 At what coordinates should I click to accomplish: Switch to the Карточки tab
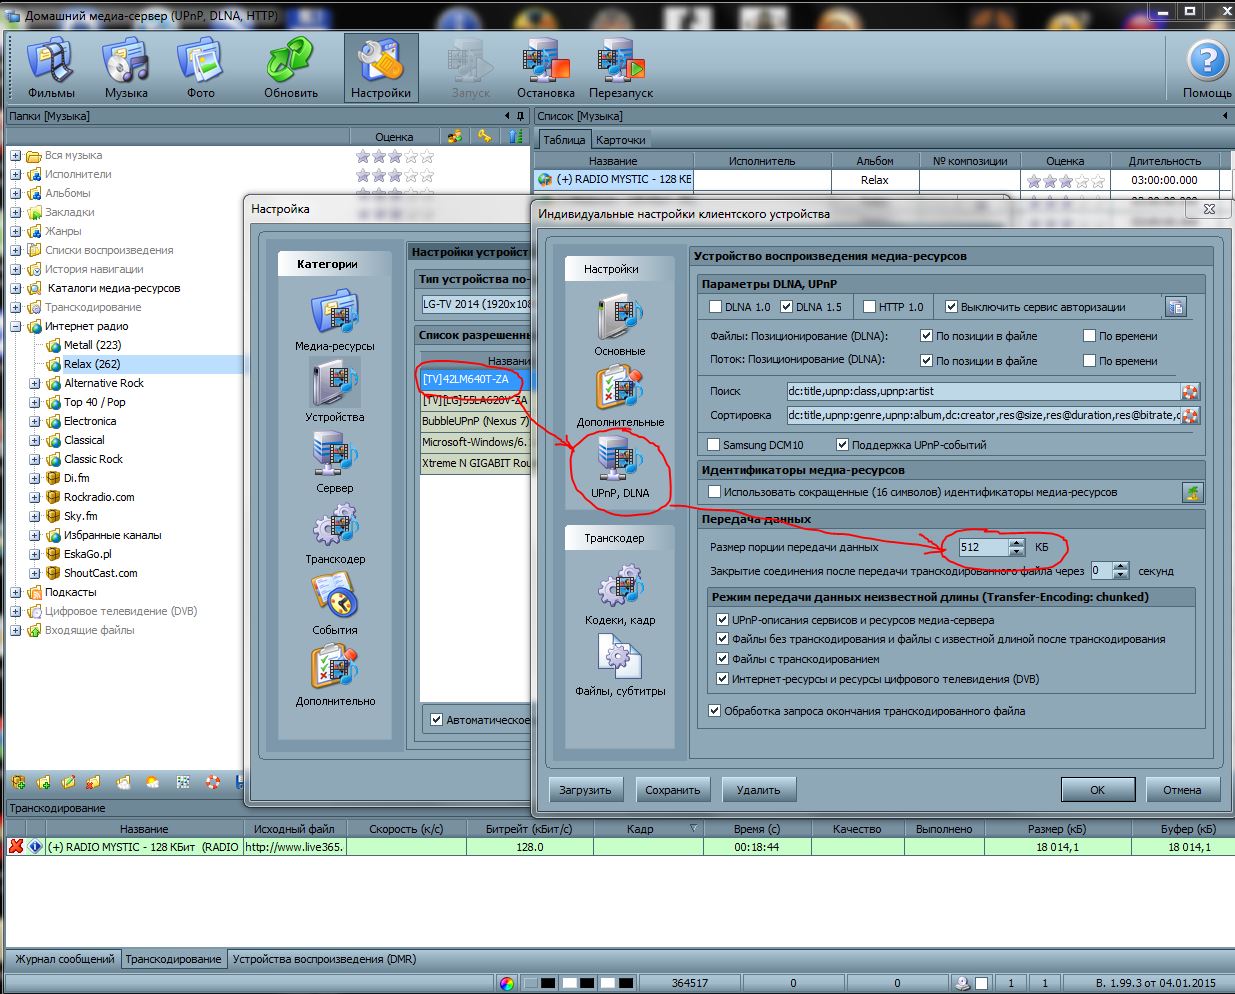(620, 140)
